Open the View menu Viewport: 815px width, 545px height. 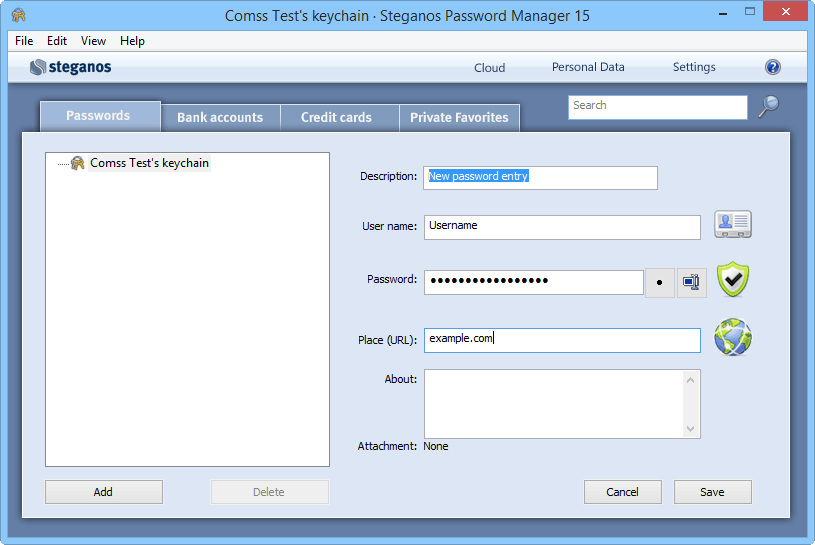[94, 41]
